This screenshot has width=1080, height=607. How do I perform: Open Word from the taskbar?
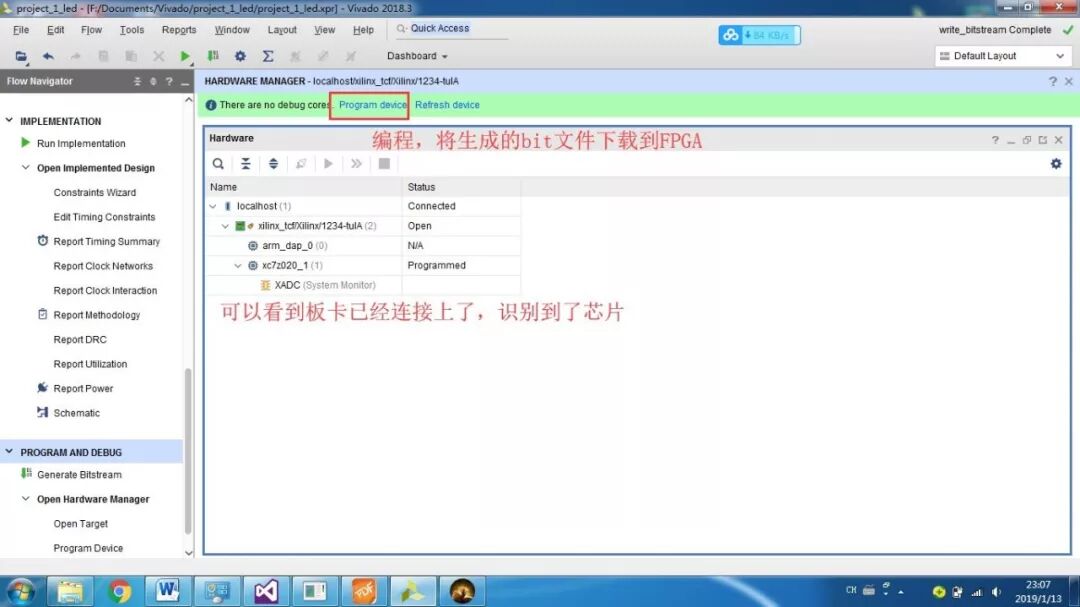pyautogui.click(x=167, y=591)
